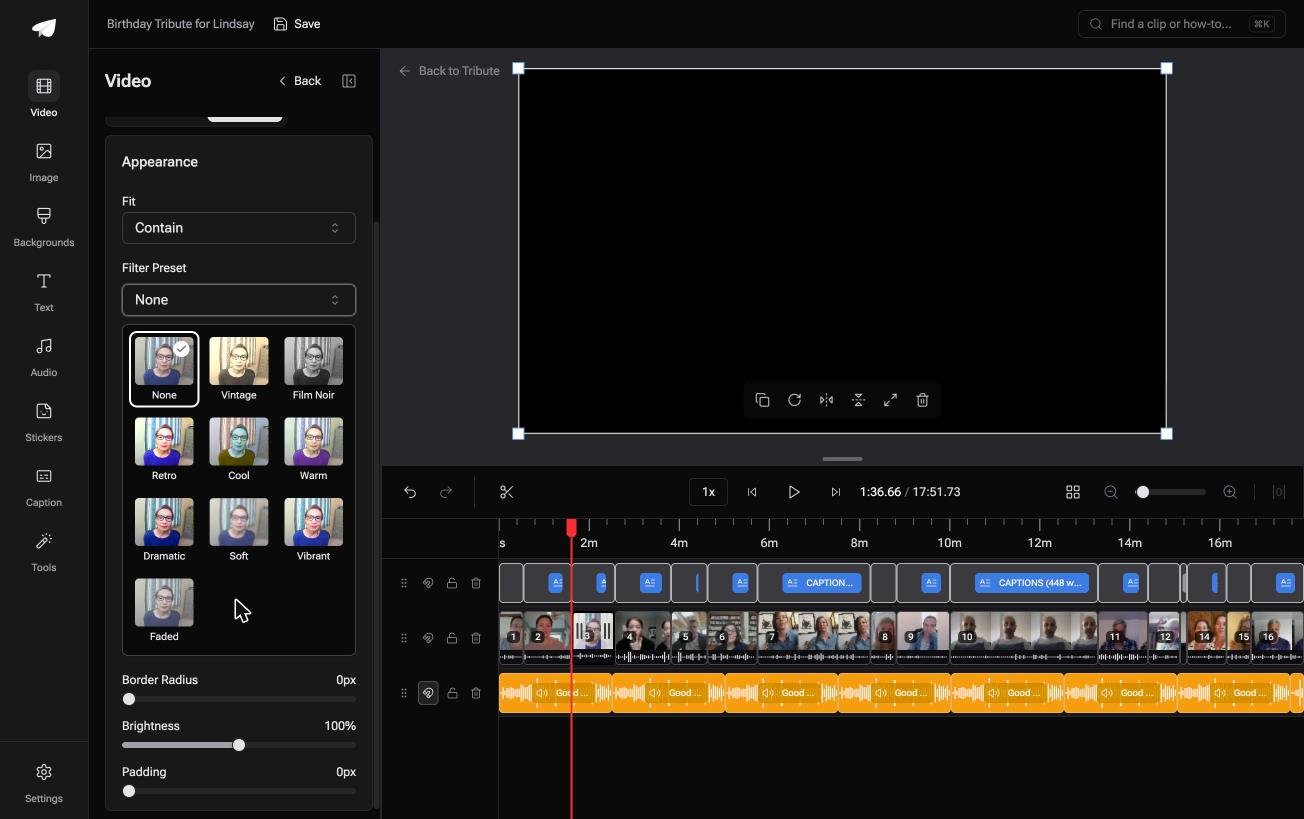Toggle the highlighted magnet on the audio track
The image size is (1304, 819).
428,693
